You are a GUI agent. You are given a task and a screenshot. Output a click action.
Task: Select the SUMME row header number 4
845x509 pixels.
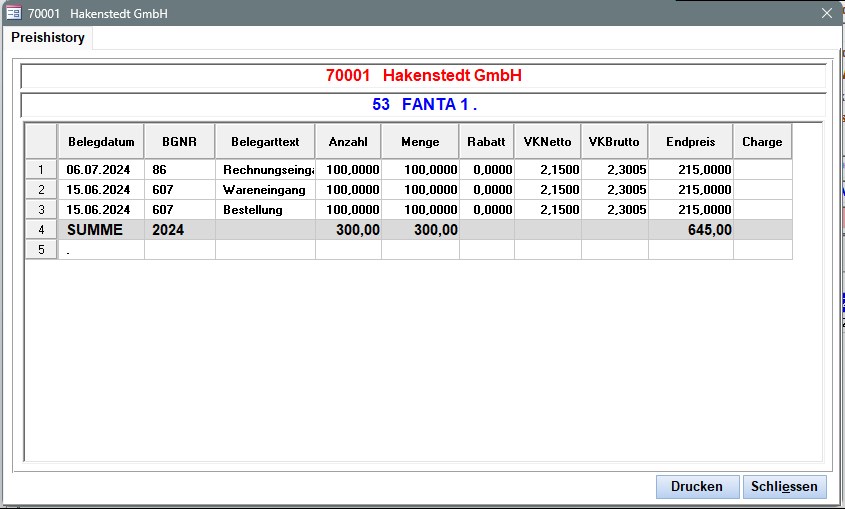41,230
